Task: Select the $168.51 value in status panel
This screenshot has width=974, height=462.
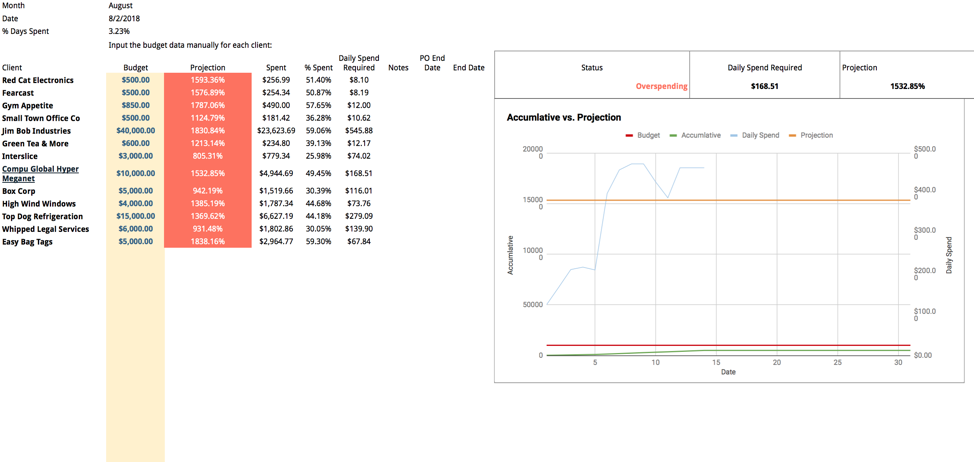Action: [x=765, y=87]
